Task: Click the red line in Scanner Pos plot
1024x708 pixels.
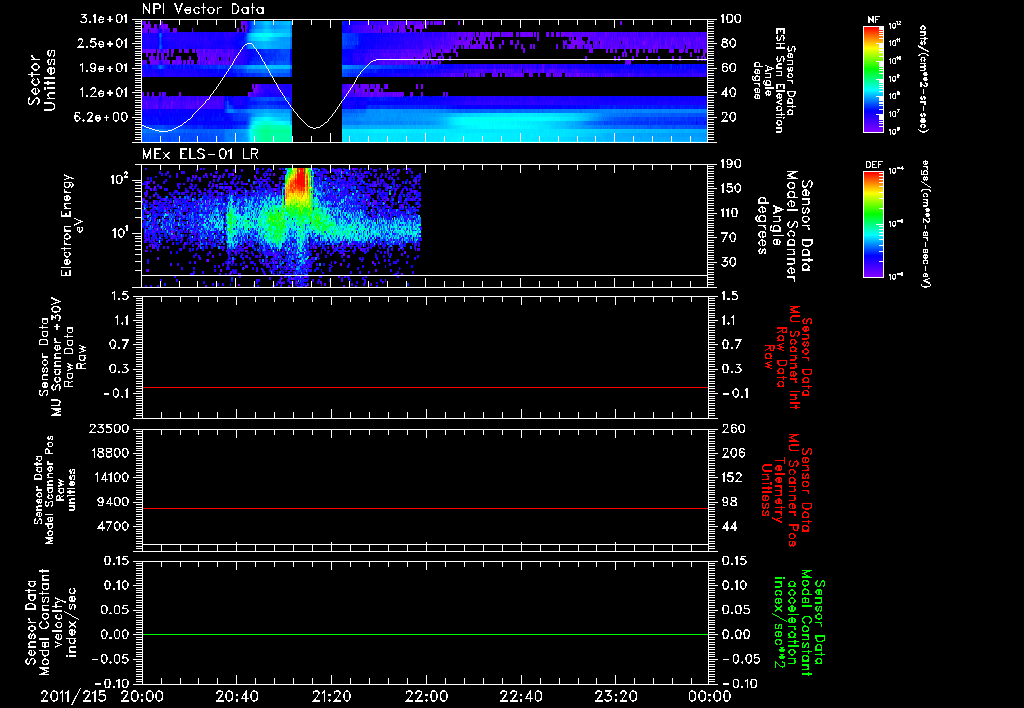Action: [x=425, y=508]
